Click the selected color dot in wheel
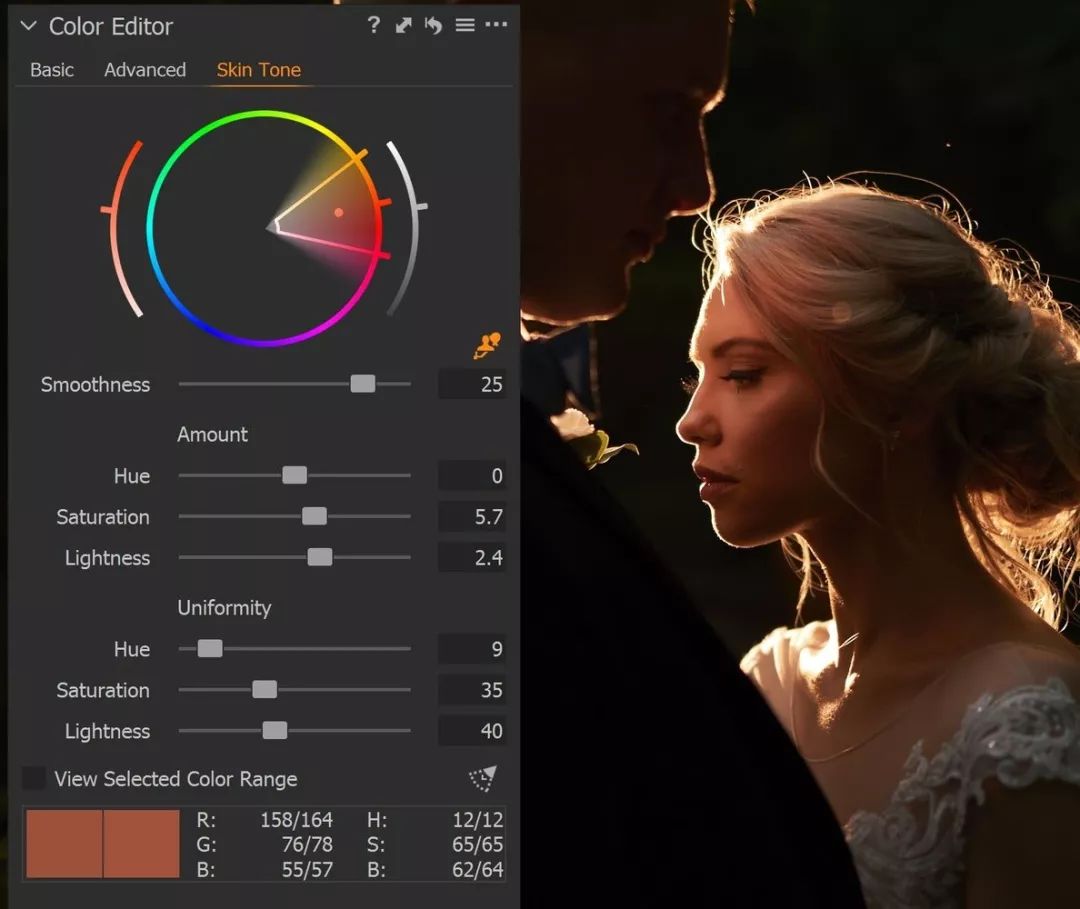The image size is (1080, 909). [339, 213]
